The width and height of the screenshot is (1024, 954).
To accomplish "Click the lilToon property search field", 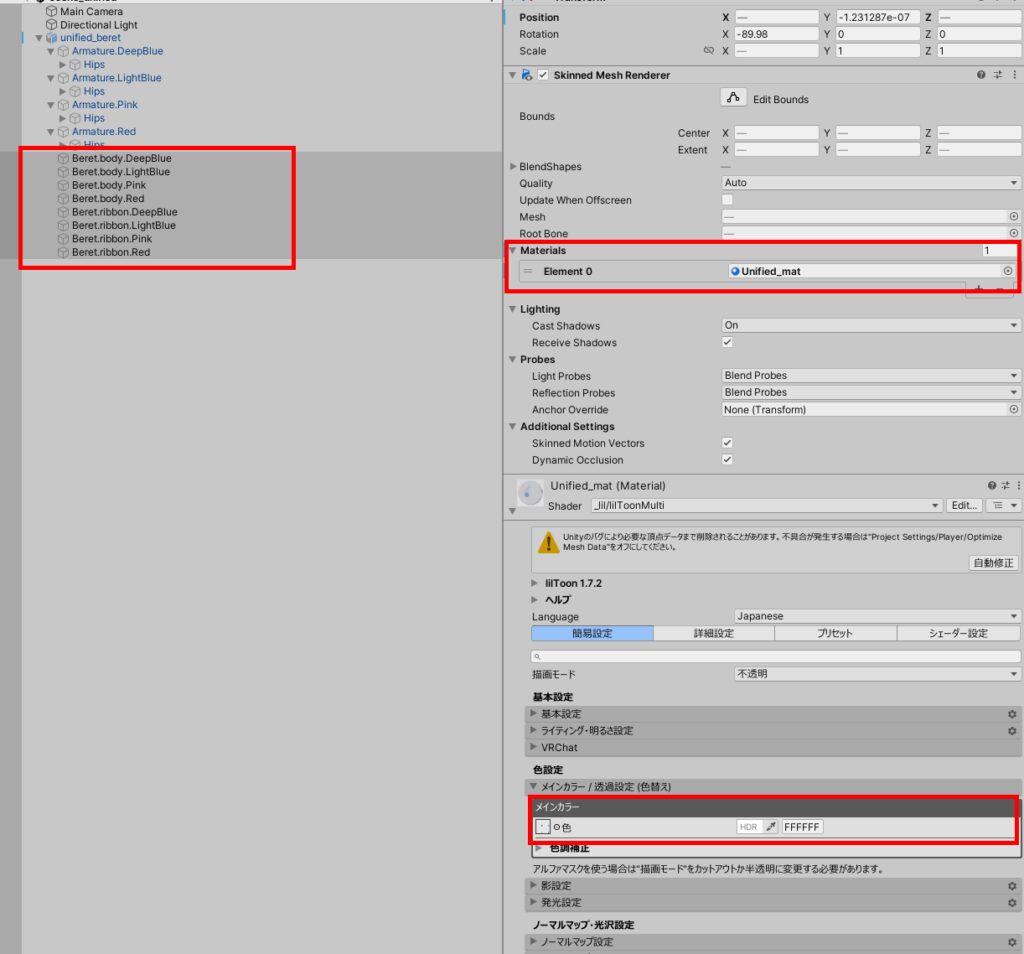I will 776,656.
